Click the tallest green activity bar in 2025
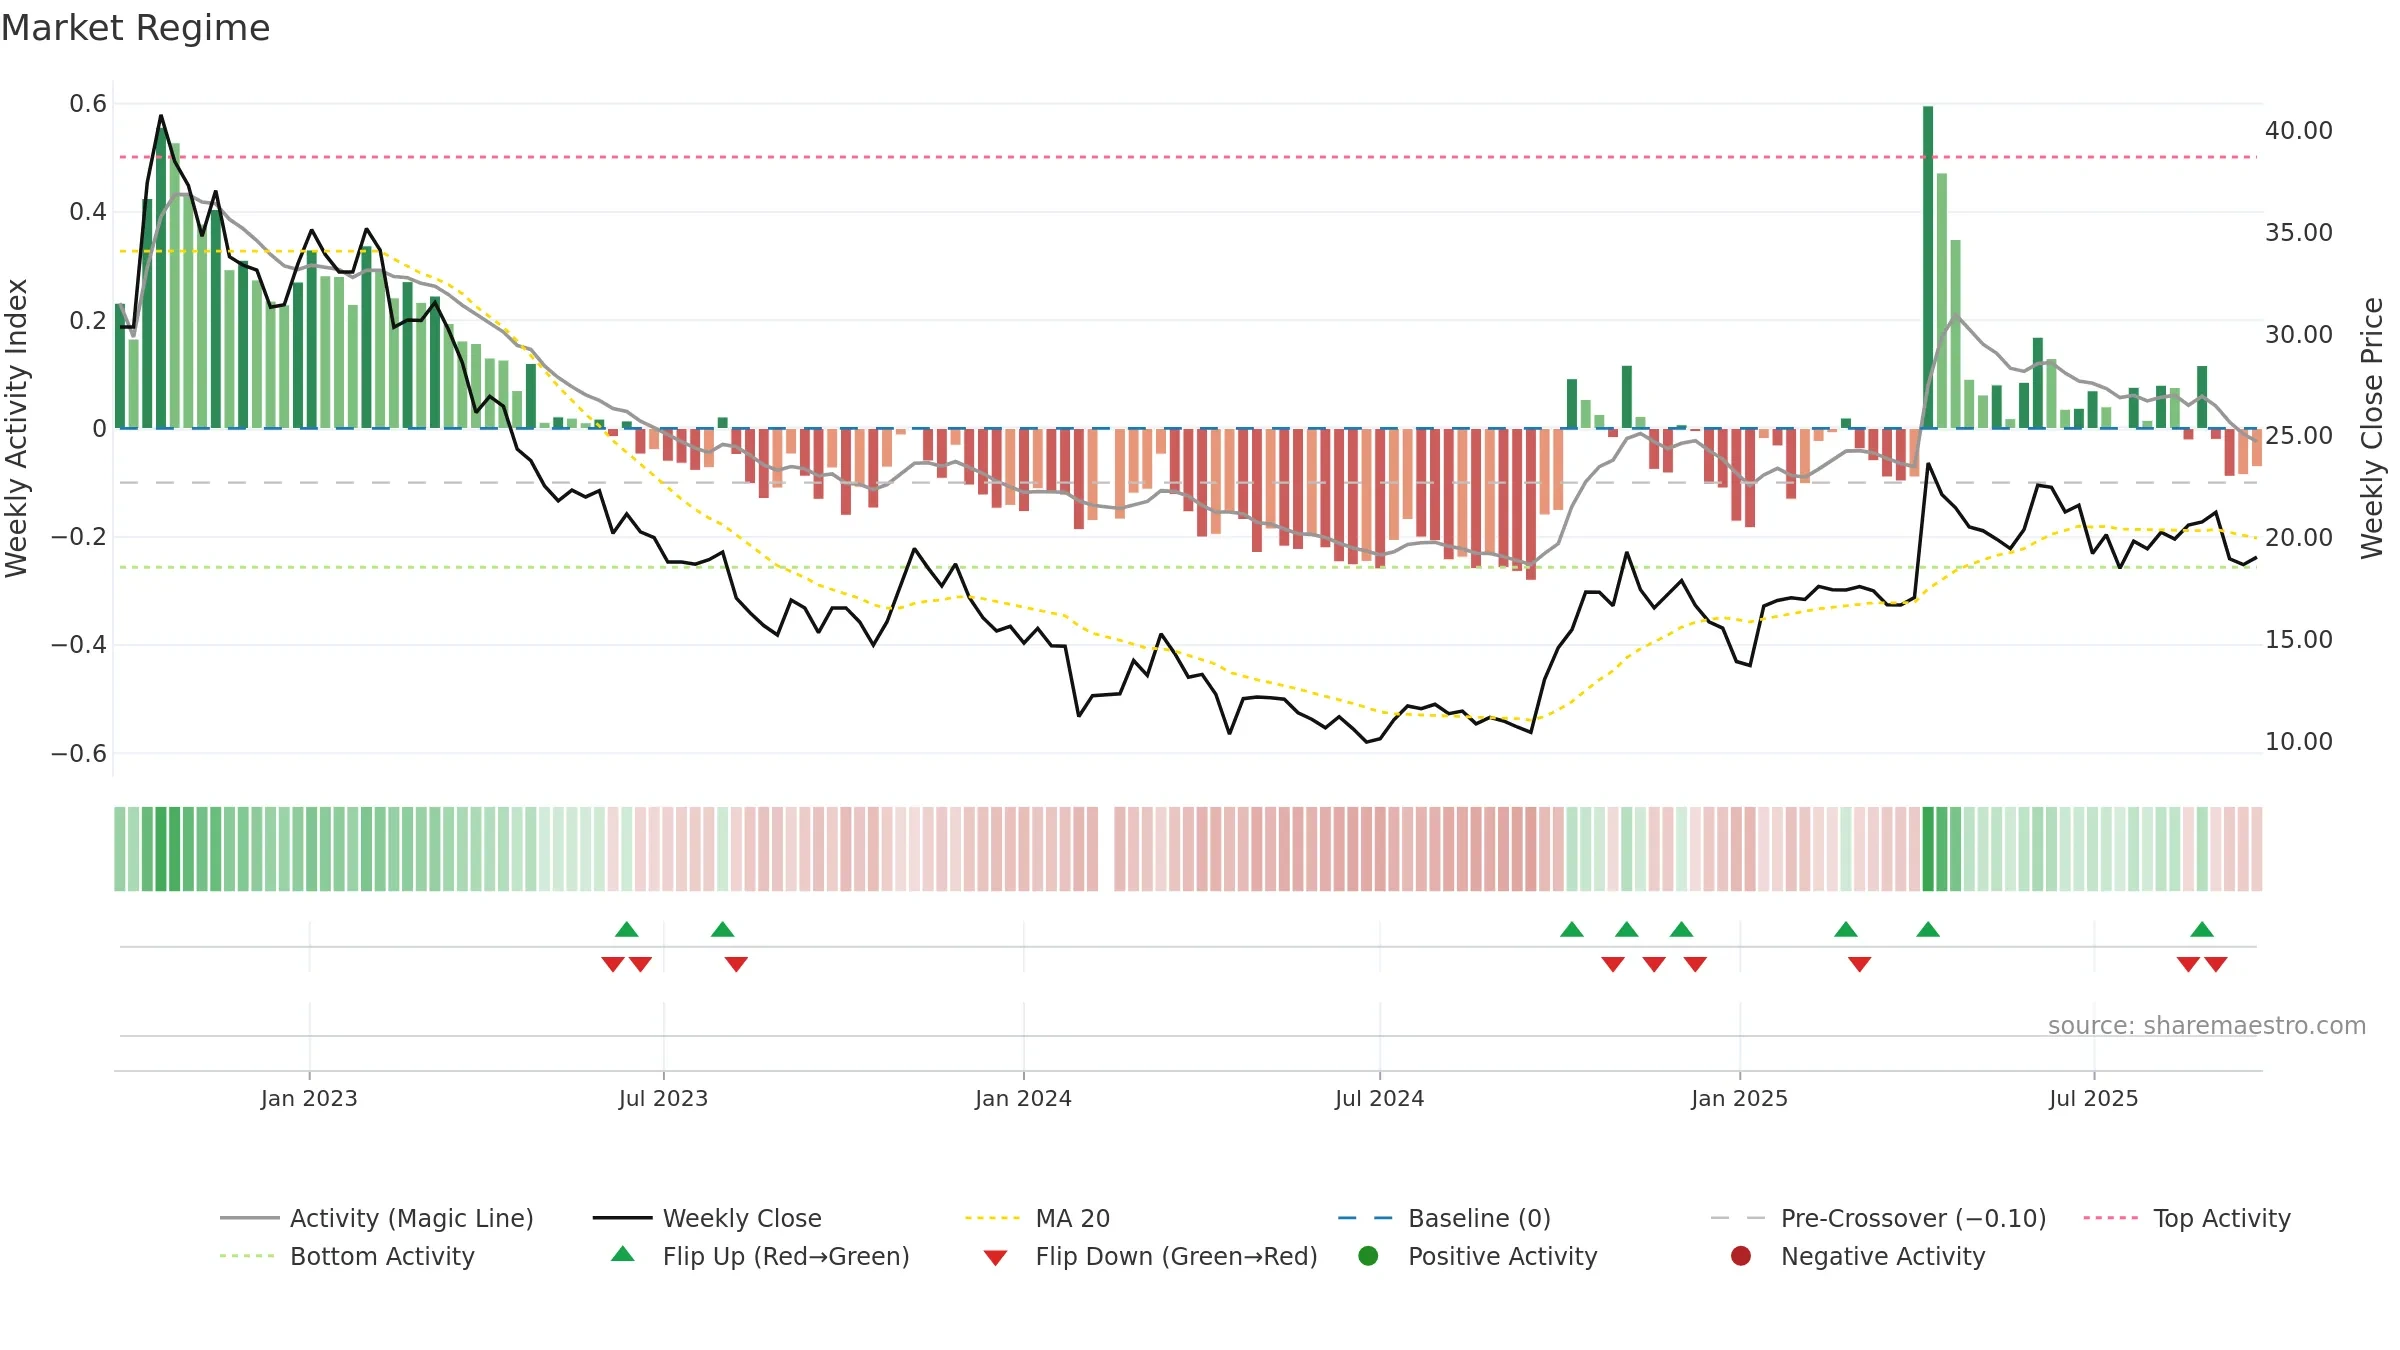2400x1350 pixels. [1928, 267]
